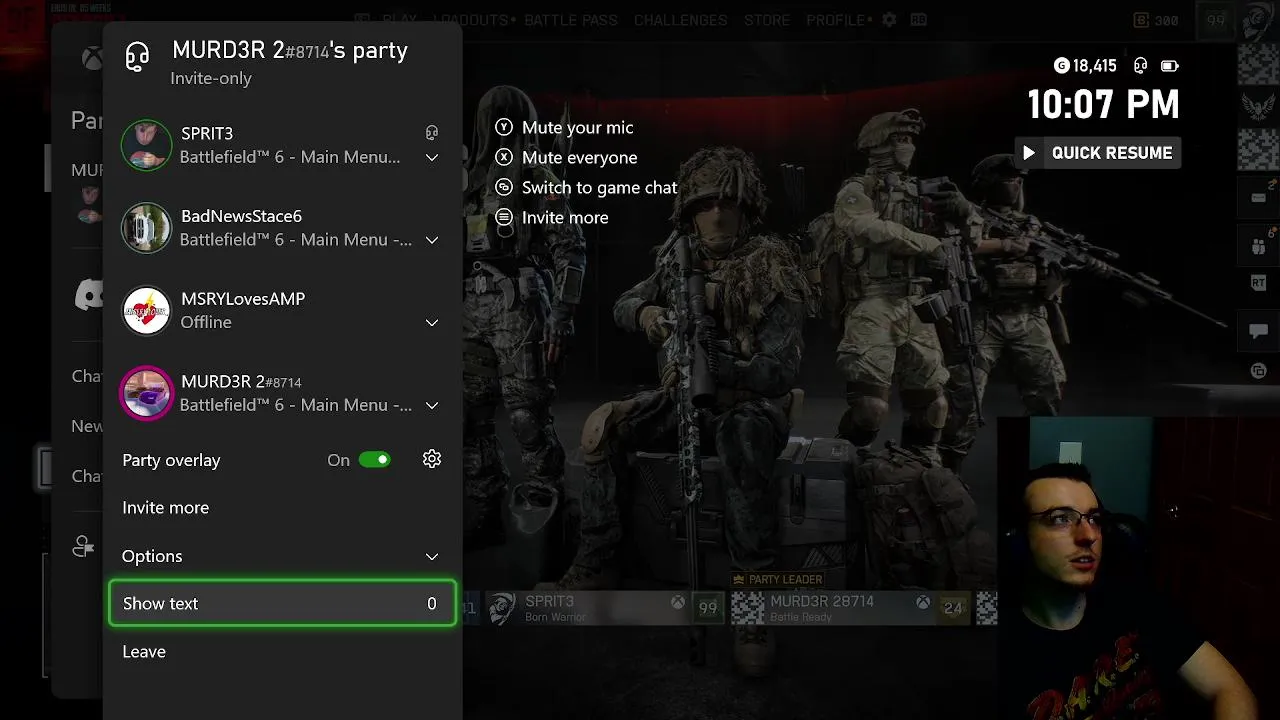Click the Xbox icon on SPRIT3's player card
Image resolution: width=1280 pixels, height=720 pixels.
(677, 603)
